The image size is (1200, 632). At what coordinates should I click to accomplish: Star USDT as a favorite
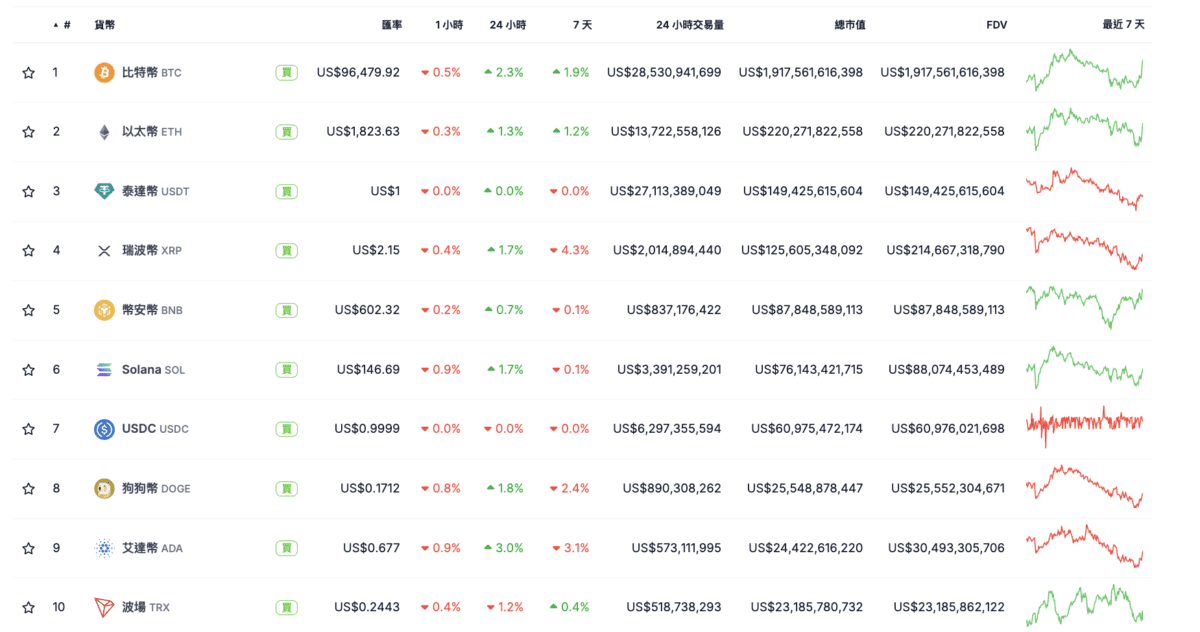coord(29,191)
